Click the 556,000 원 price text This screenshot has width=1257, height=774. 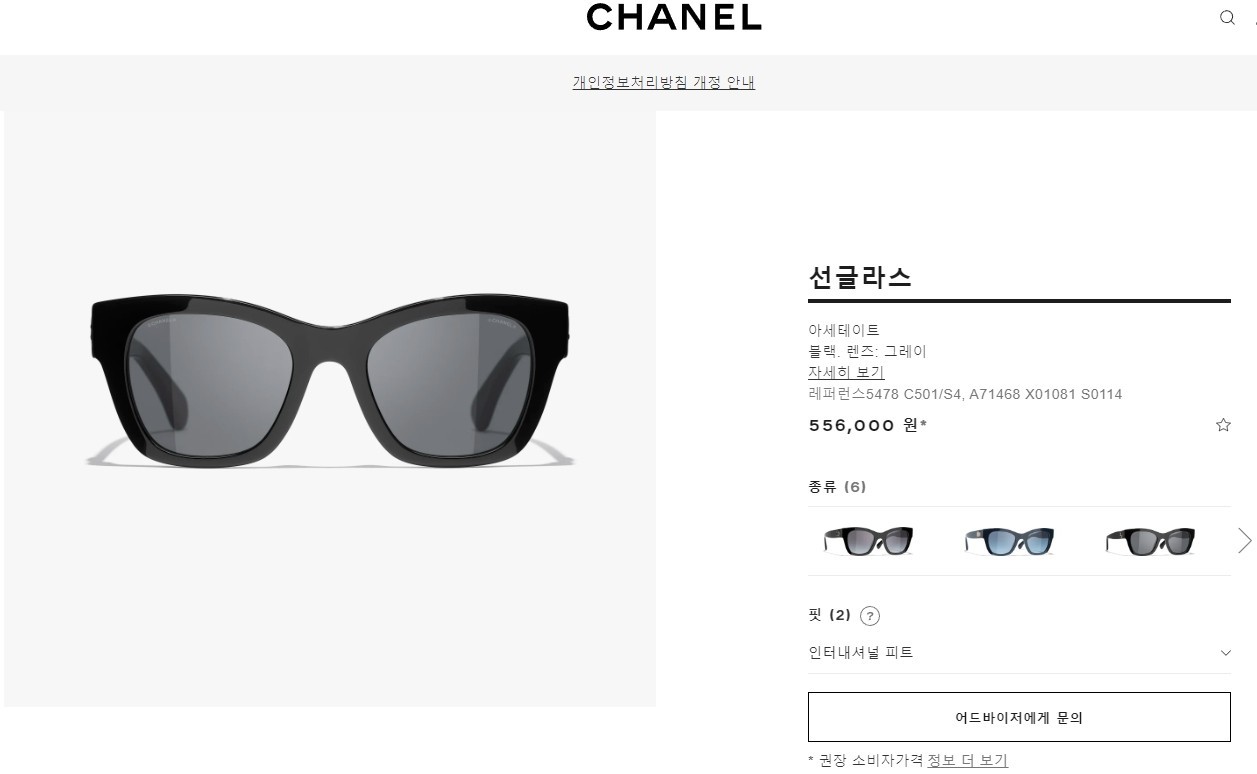[867, 425]
